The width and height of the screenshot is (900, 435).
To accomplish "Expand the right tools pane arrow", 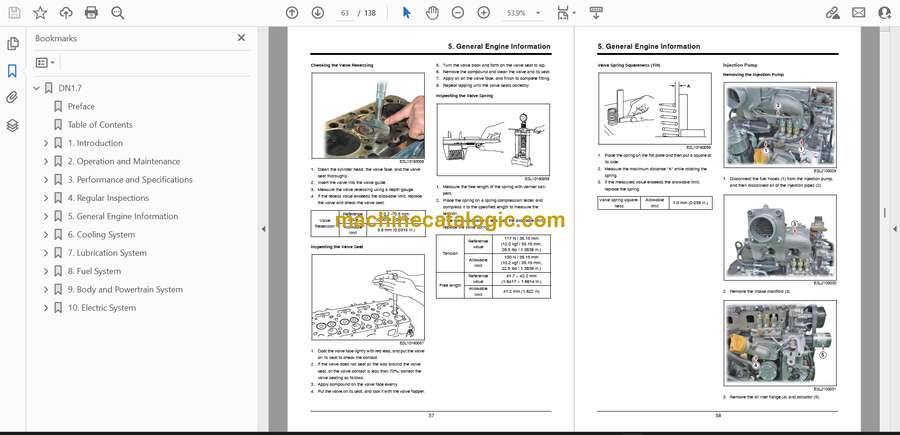I will point(895,229).
